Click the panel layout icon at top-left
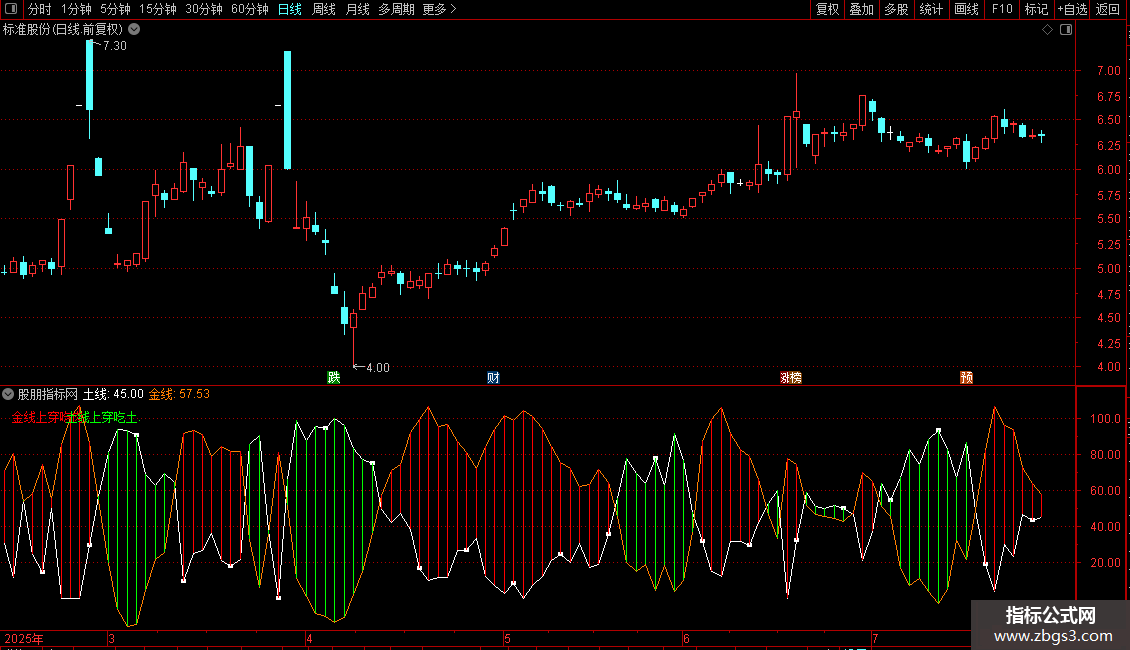This screenshot has height=650, width=1130. click(11, 9)
